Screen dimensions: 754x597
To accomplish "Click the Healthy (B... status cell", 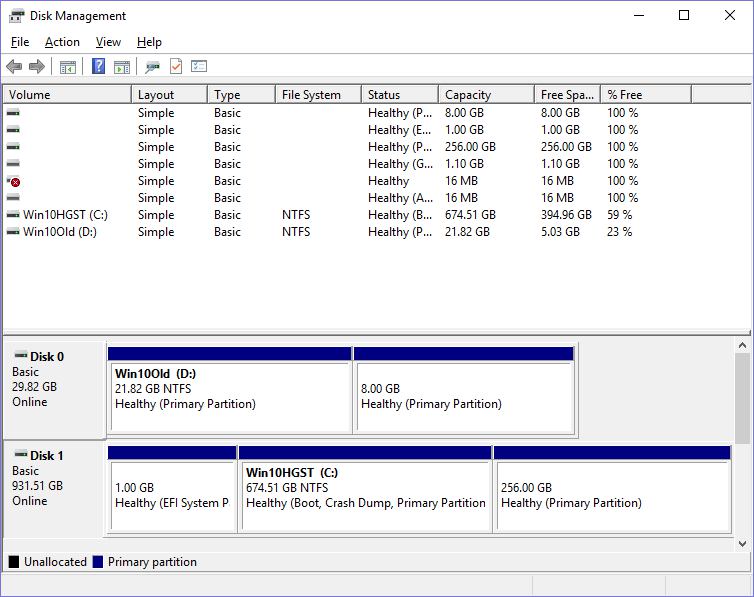I will point(400,215).
